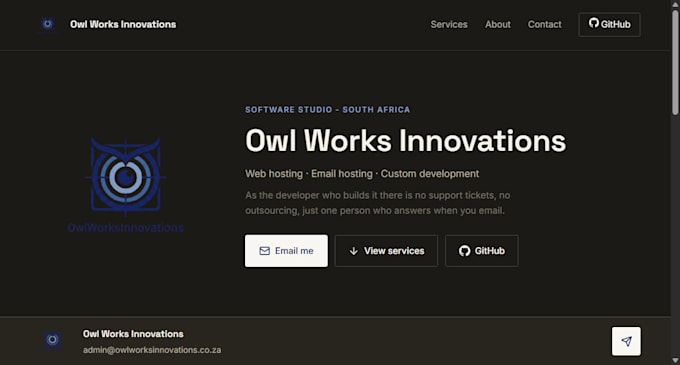Click the large 'Owl Works Innovations' hero heading
This screenshot has width=680, height=365.
pos(405,141)
